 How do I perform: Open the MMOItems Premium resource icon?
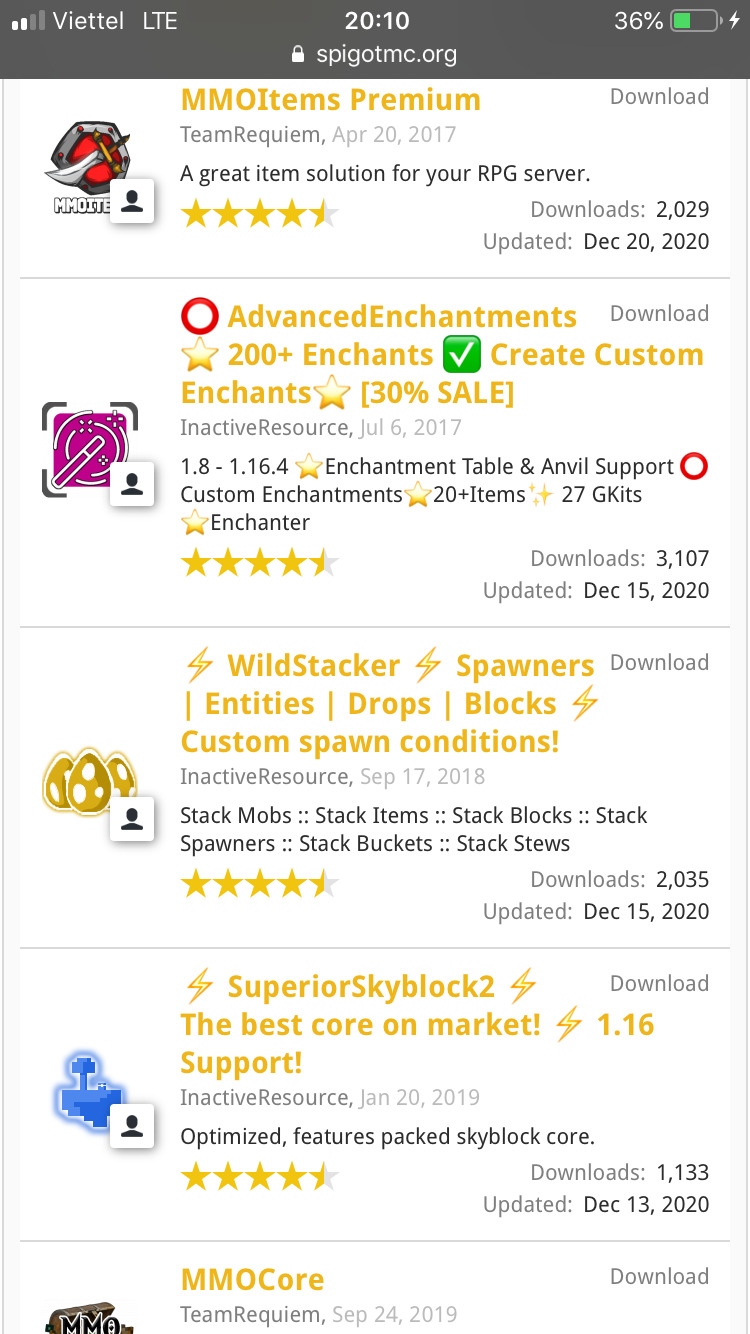[x=88, y=165]
